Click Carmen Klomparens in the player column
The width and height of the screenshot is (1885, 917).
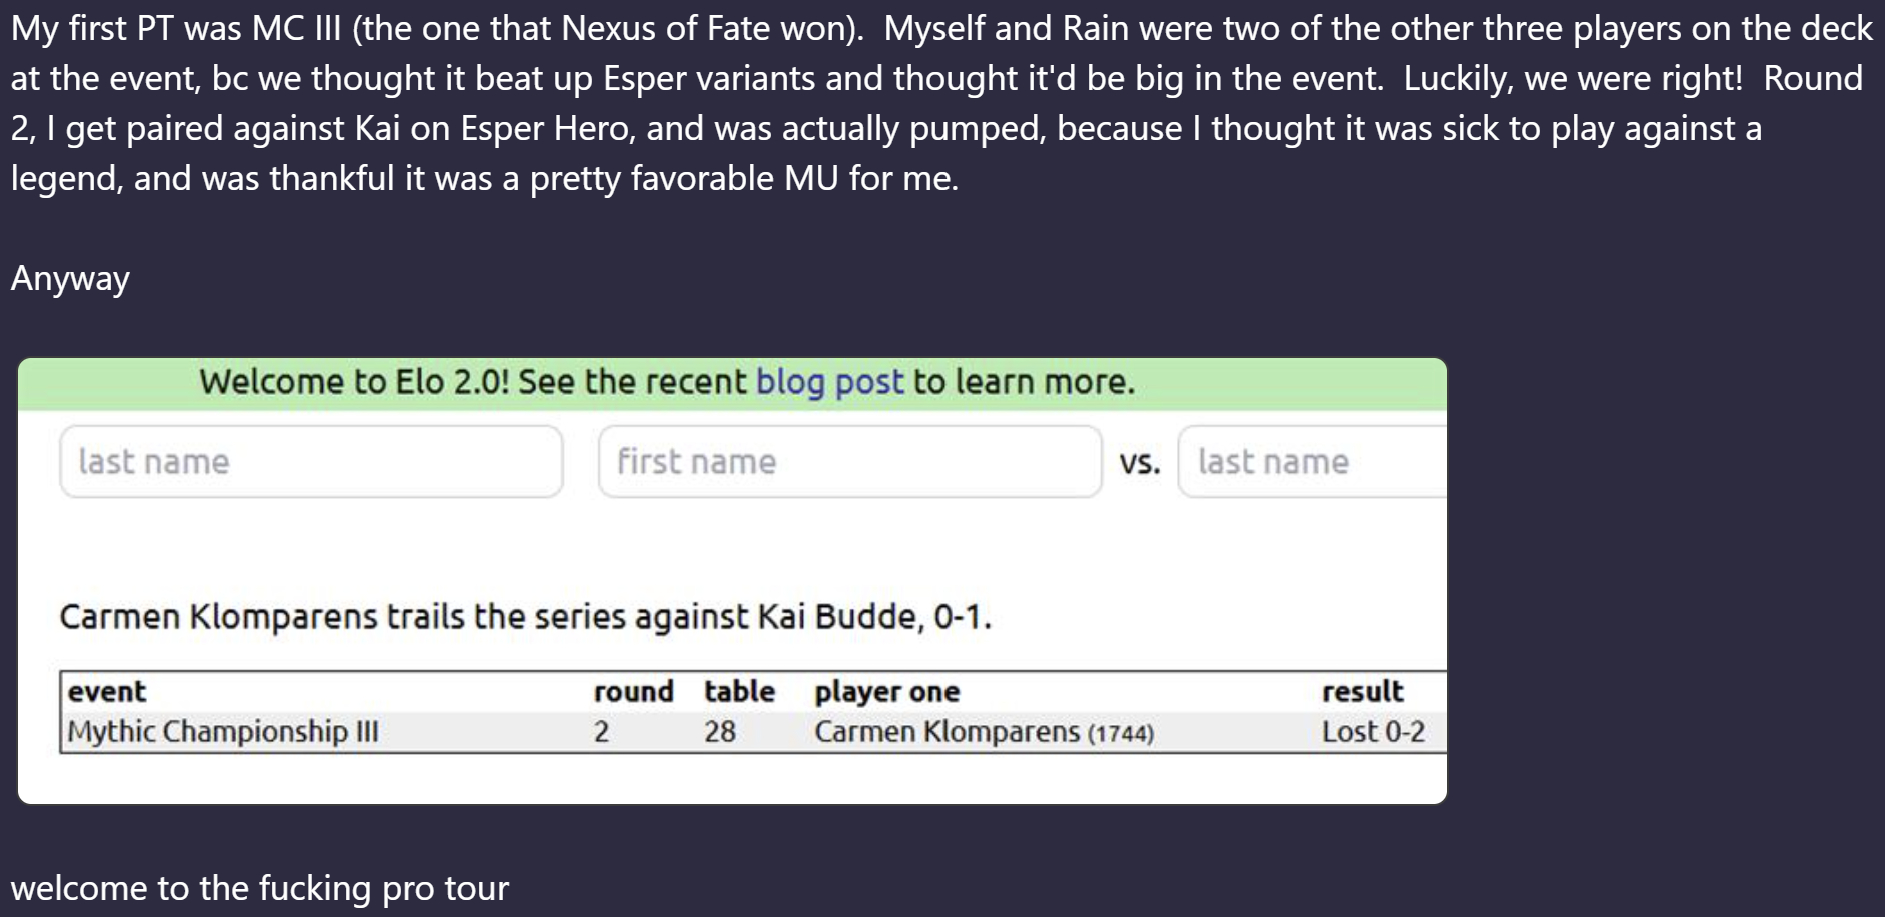point(948,732)
